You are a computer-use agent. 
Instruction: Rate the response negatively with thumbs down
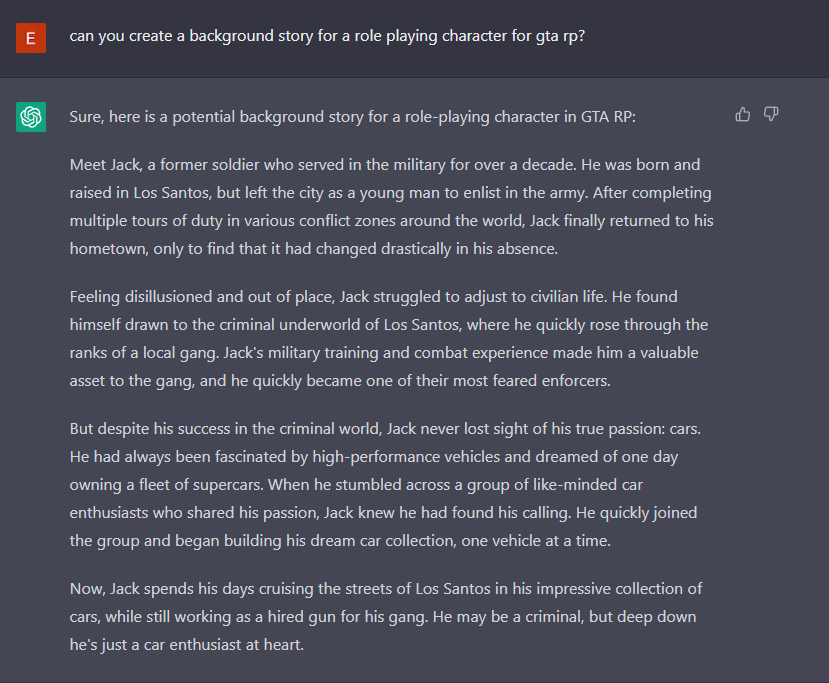[771, 114]
